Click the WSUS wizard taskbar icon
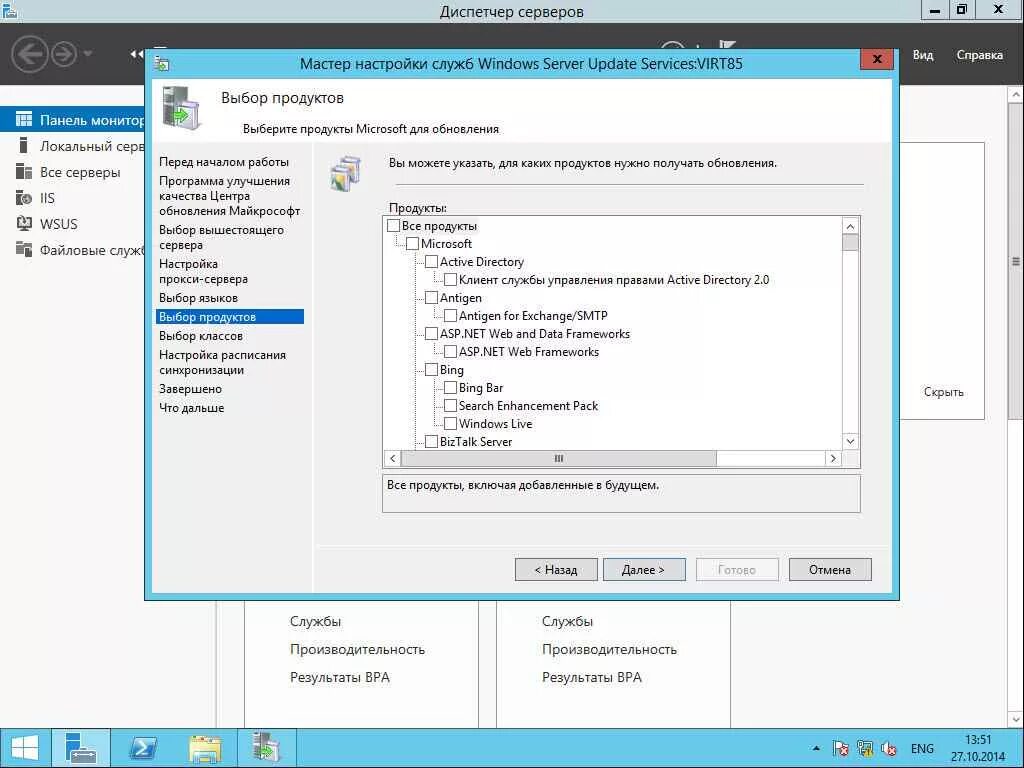Screen dimensions: 1024x768 [x=266, y=748]
